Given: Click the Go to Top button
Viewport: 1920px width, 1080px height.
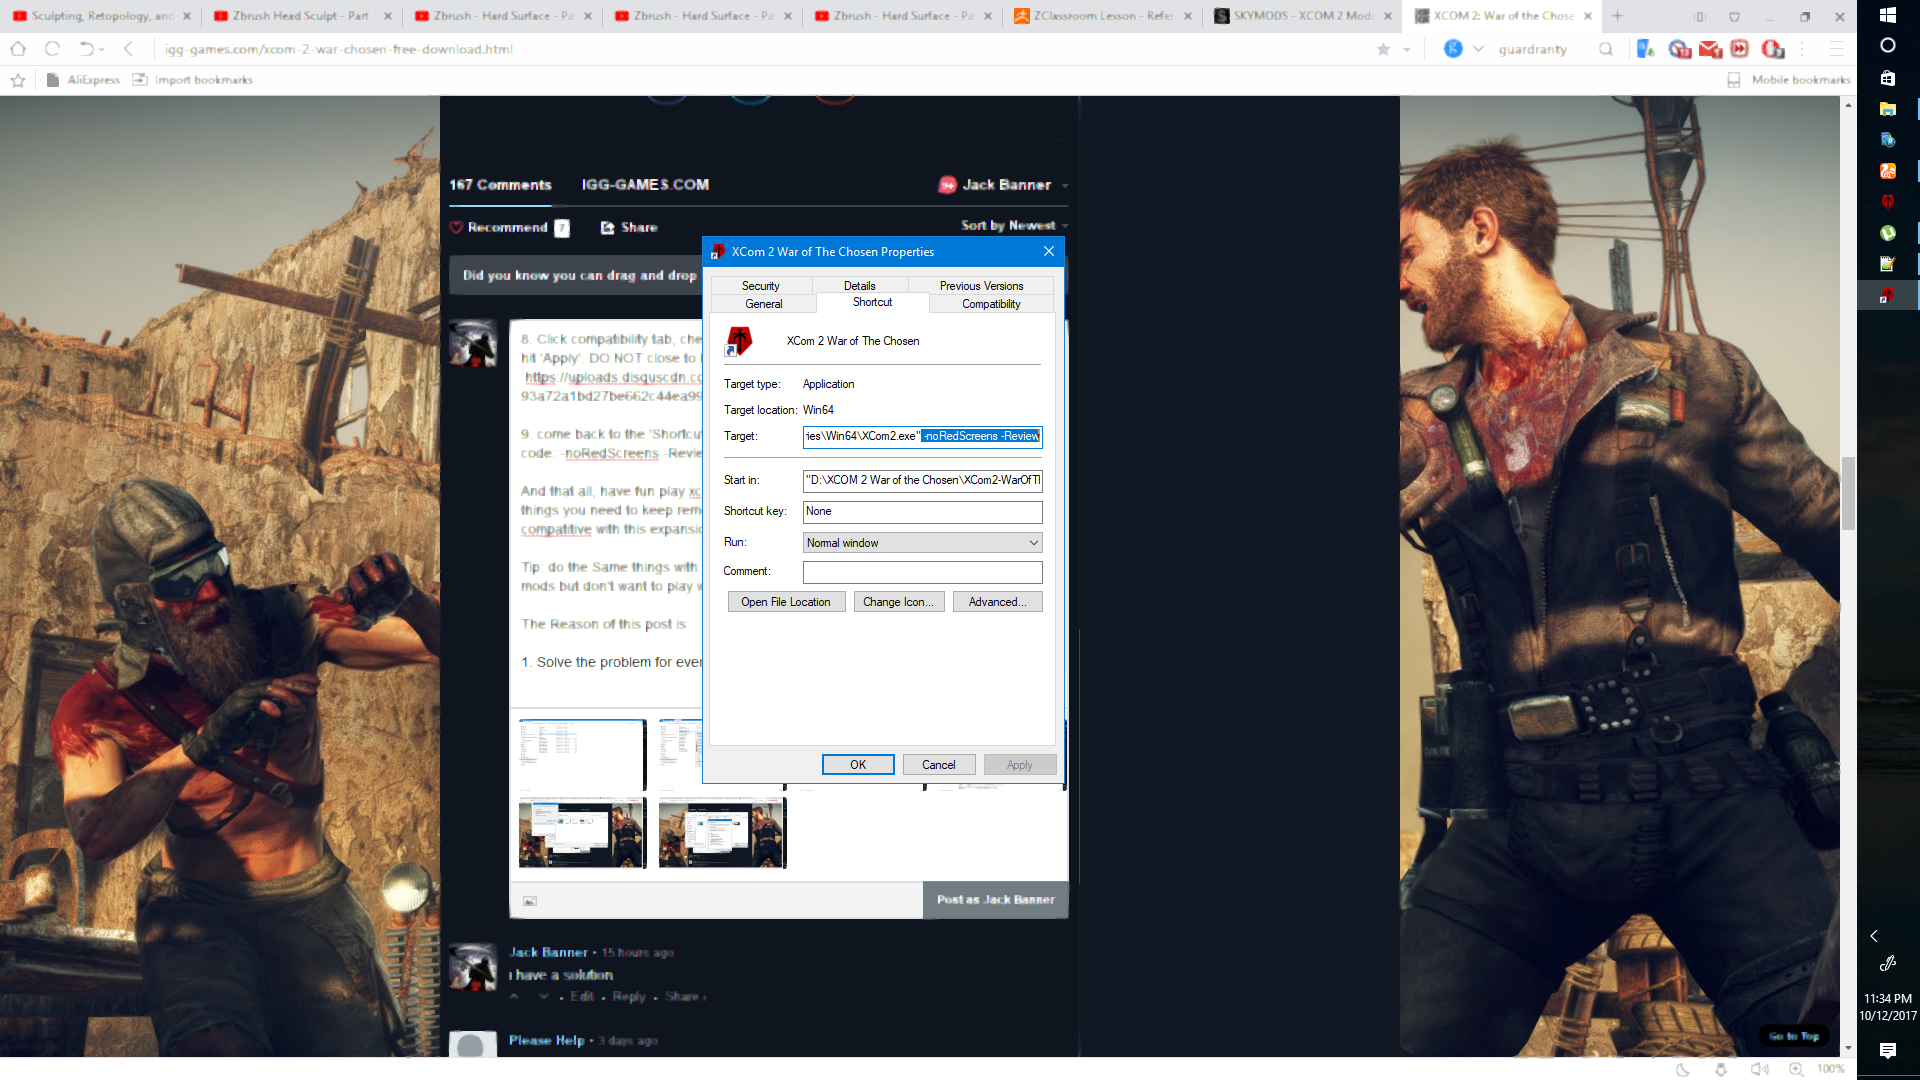Looking at the screenshot, I should [1794, 1037].
